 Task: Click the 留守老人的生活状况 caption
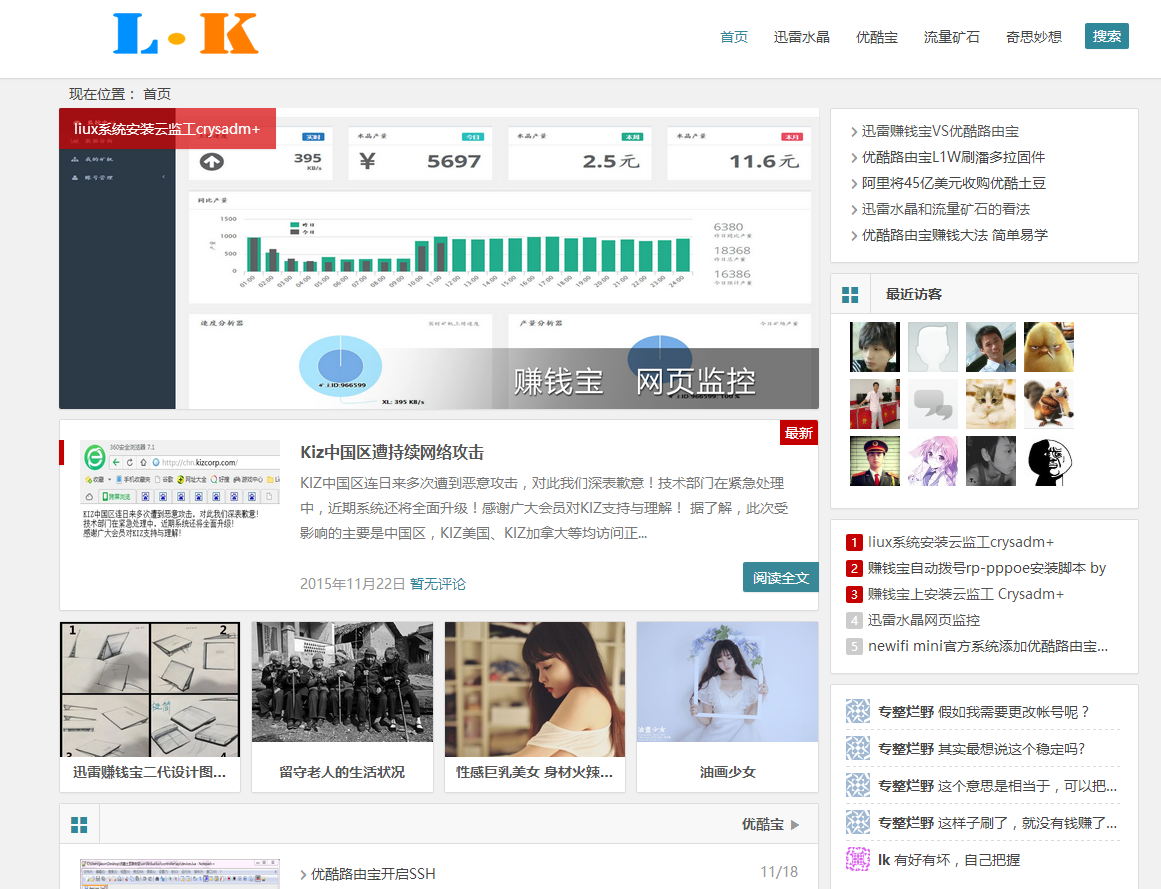[x=342, y=772]
